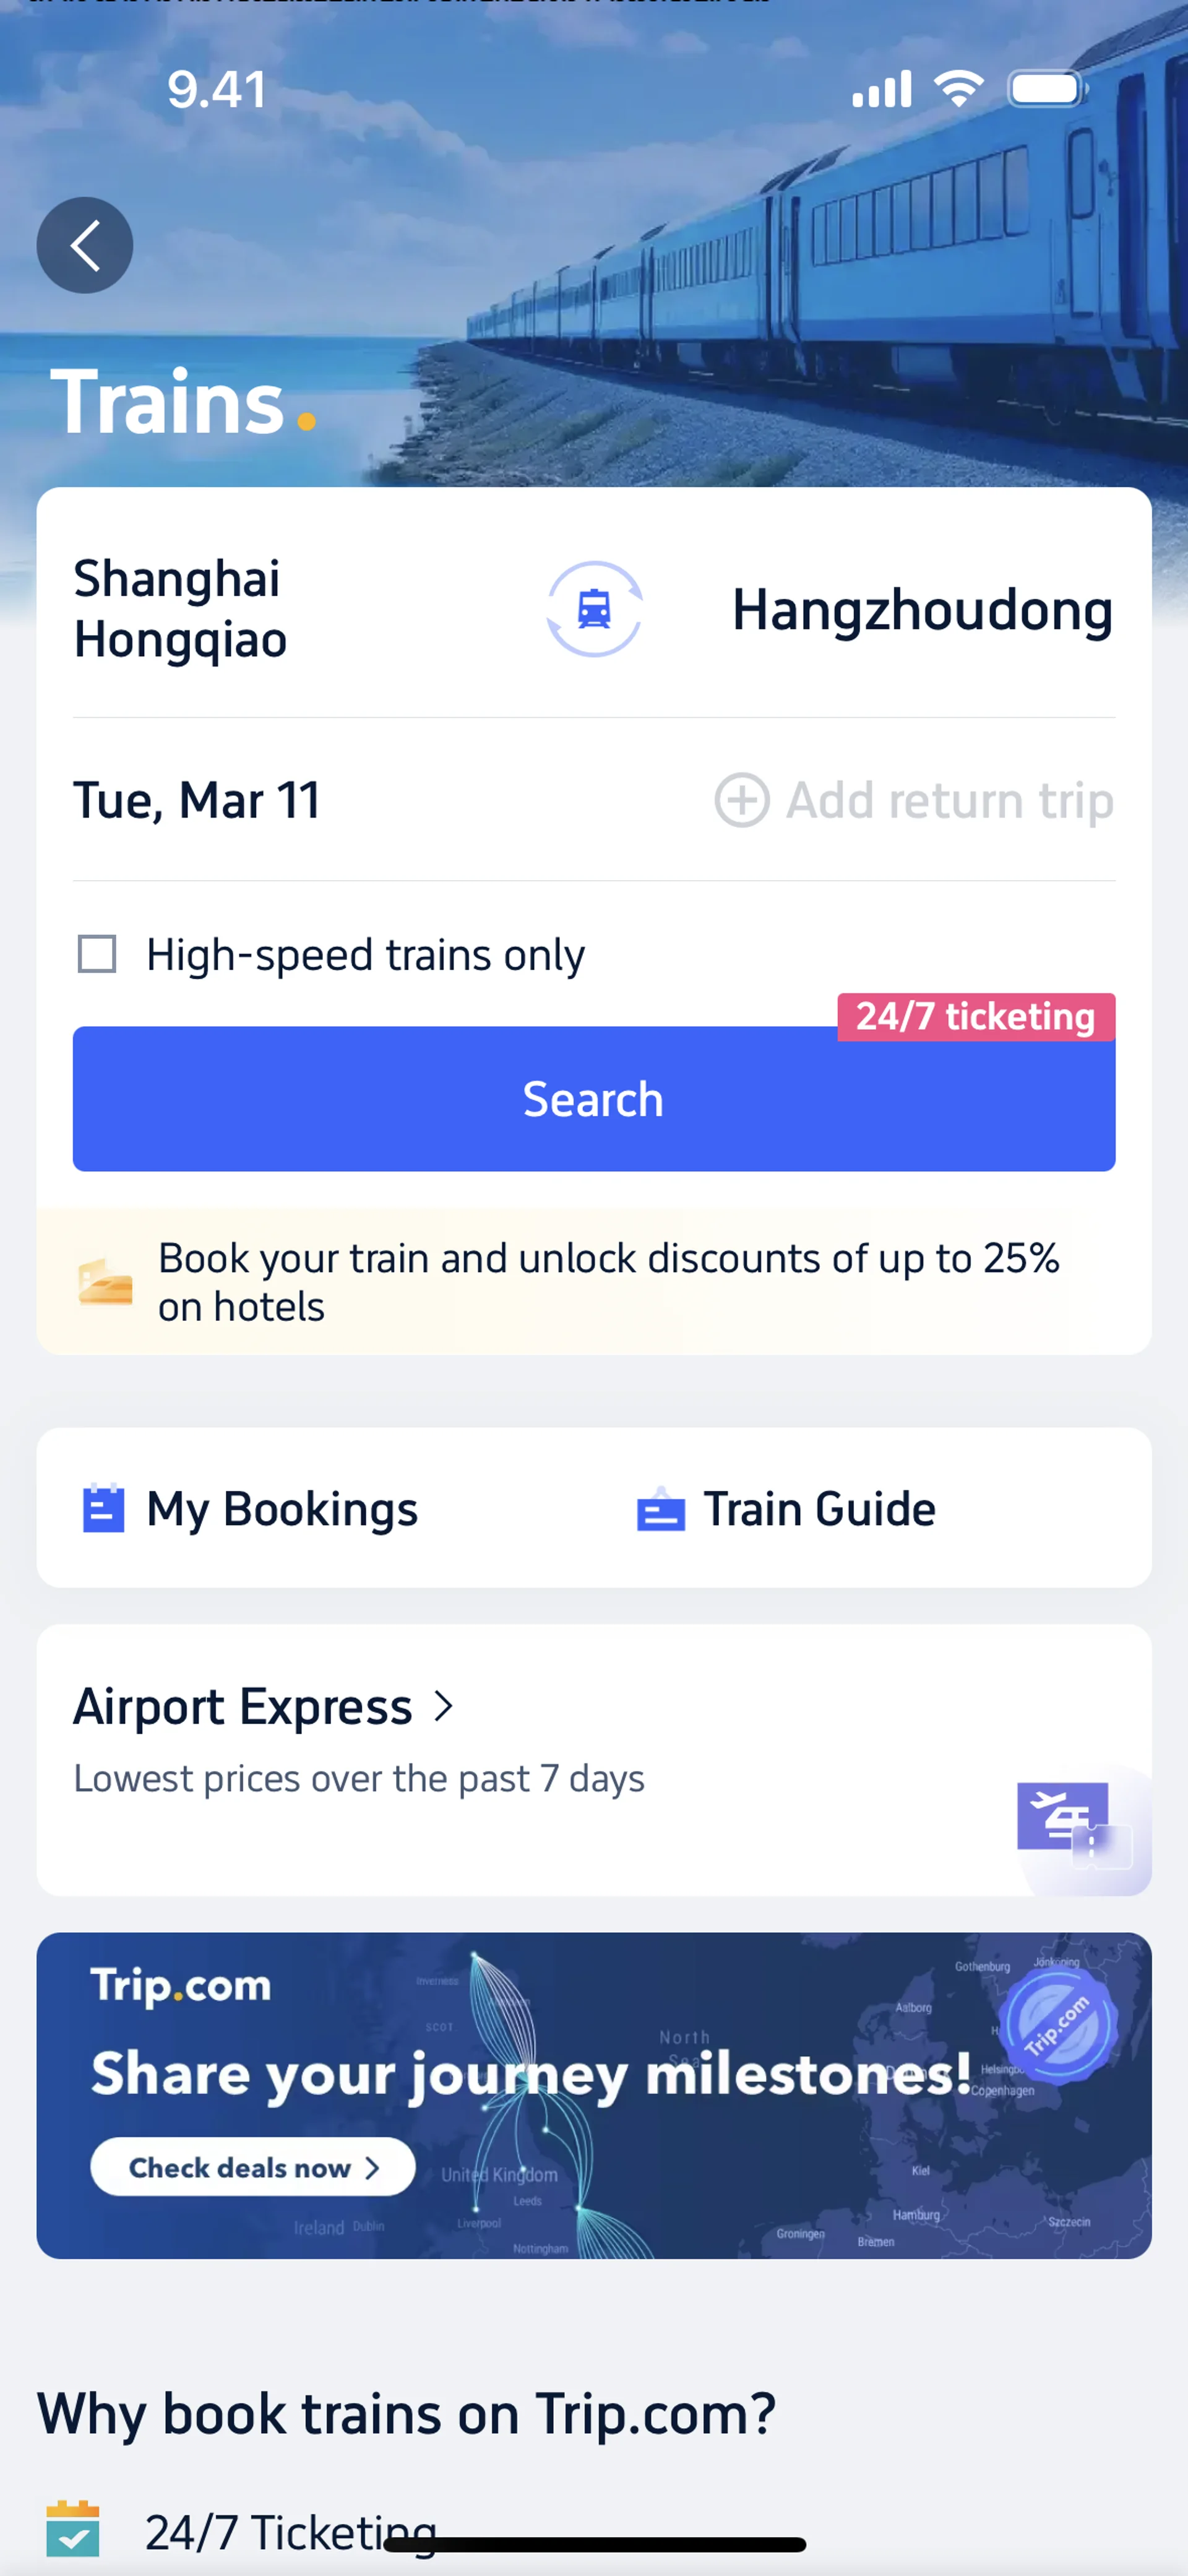Screen dimensions: 1188x2576
Task: Tap the back arrow button
Action: tap(85, 245)
